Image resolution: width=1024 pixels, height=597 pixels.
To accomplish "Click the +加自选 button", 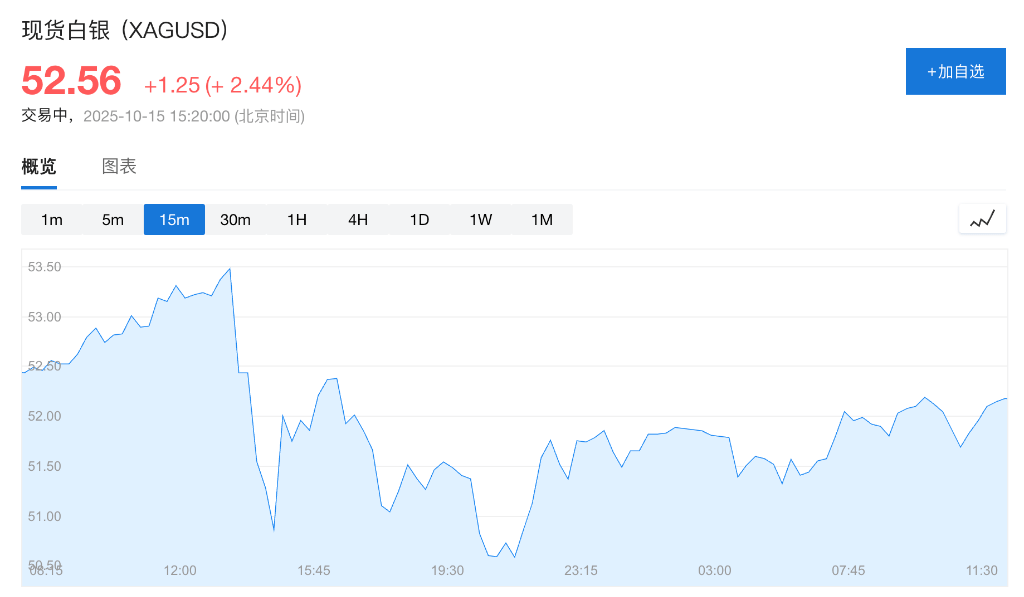I will point(955,71).
